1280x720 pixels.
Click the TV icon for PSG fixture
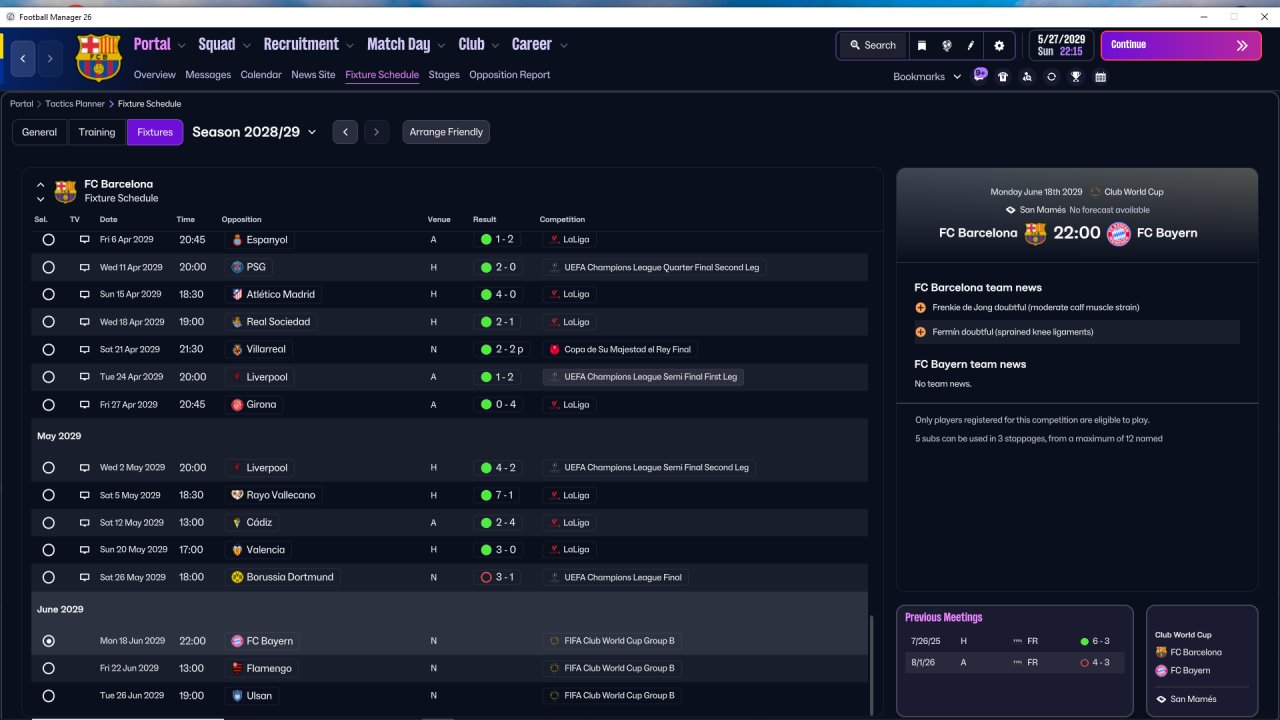click(x=85, y=267)
